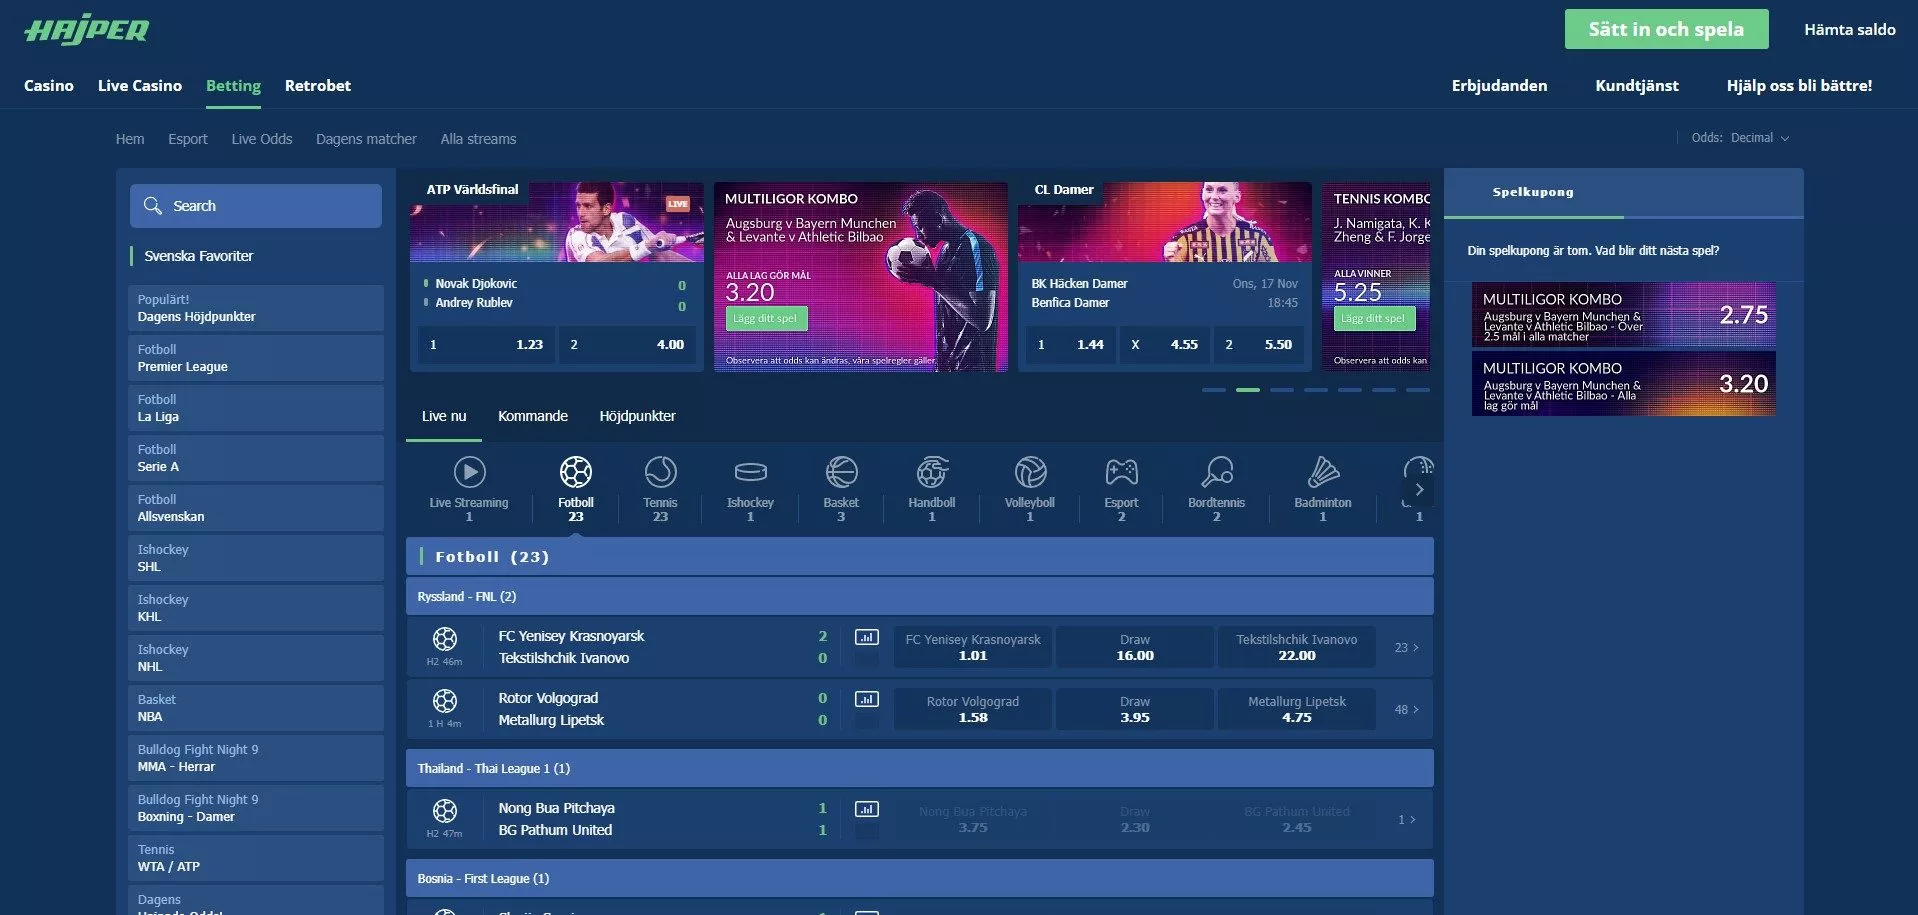Screen dimensions: 1918x915
Task: Open Hjälp oss bli bättre! link
Action: tap(1799, 86)
